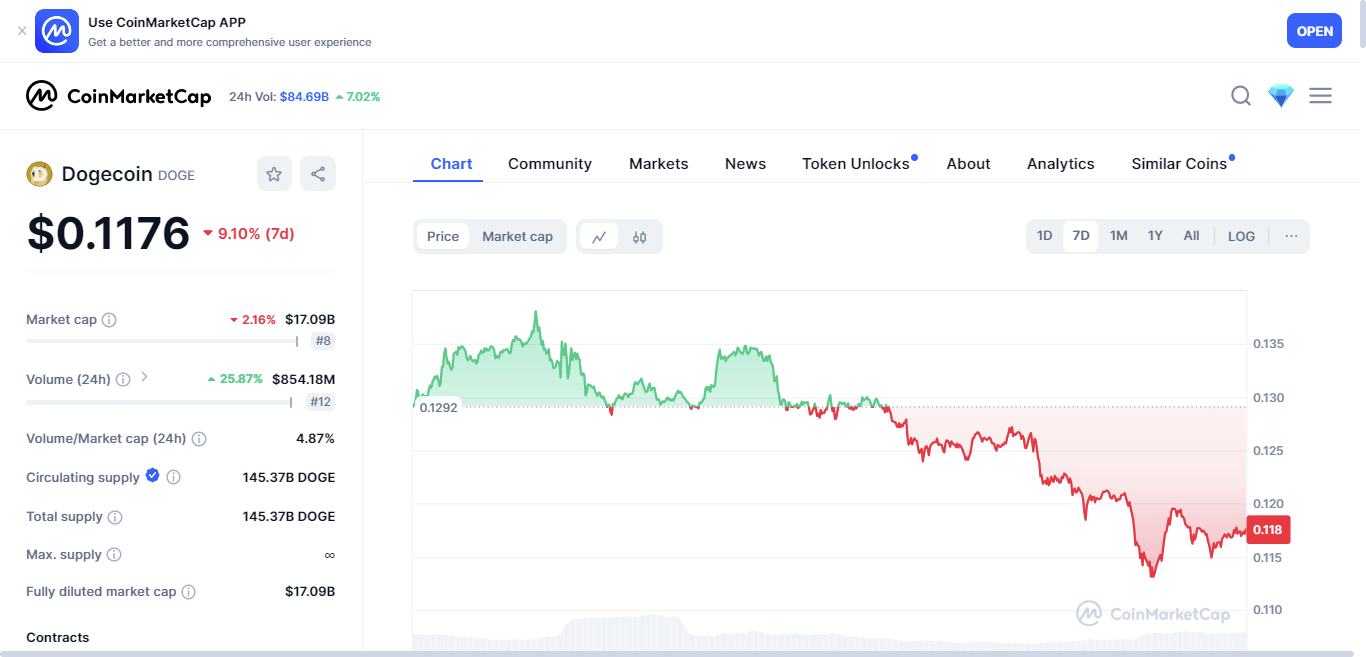
Task: Show Market cap info tooltip icon
Action: pos(109,320)
